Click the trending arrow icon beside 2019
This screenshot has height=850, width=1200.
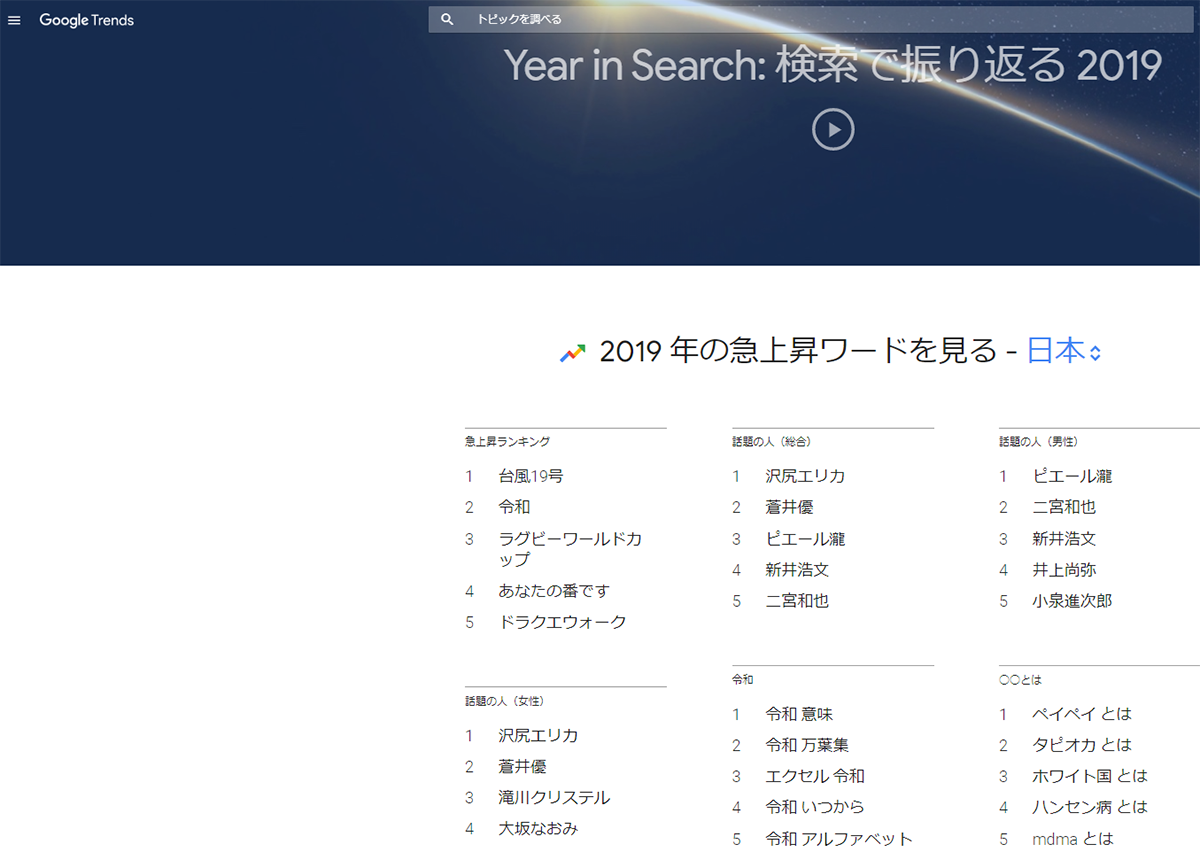(x=572, y=352)
